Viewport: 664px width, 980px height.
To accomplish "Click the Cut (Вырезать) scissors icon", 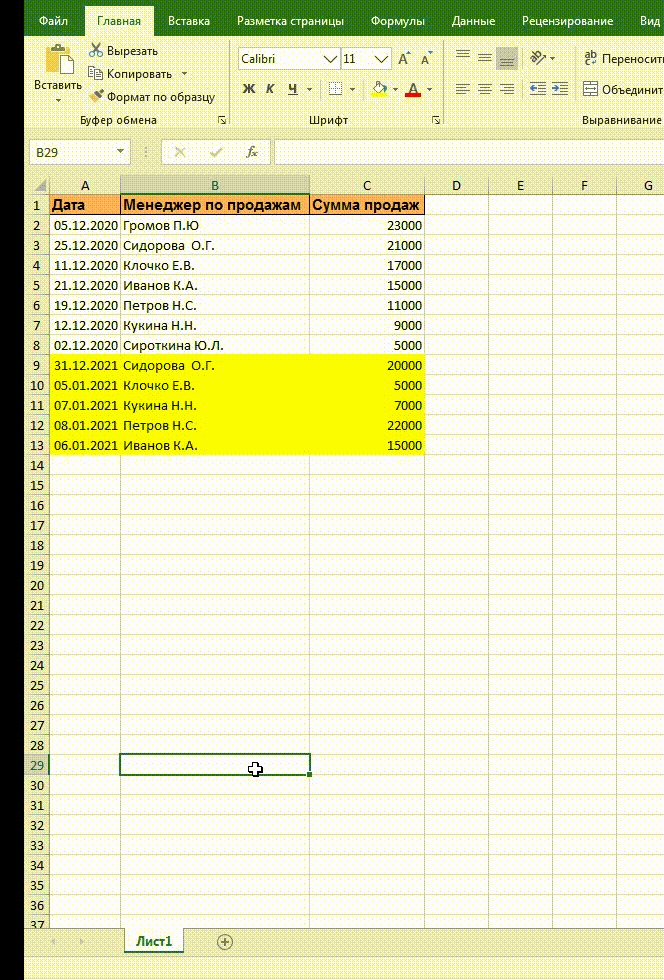I will tap(96, 50).
